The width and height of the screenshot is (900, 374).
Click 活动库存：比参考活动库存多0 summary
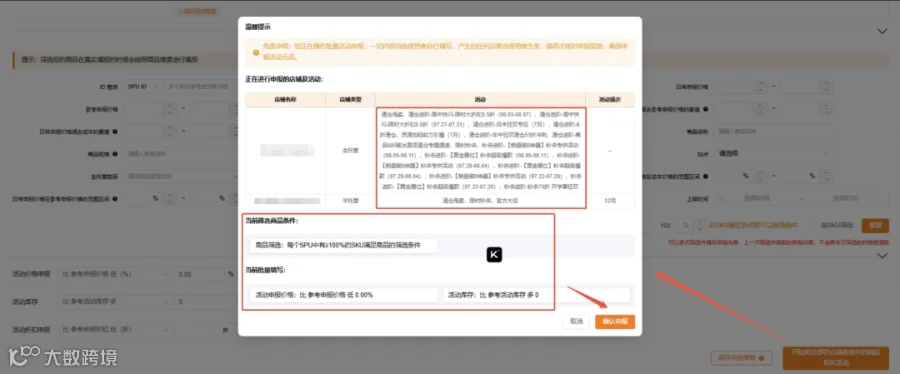click(537, 295)
